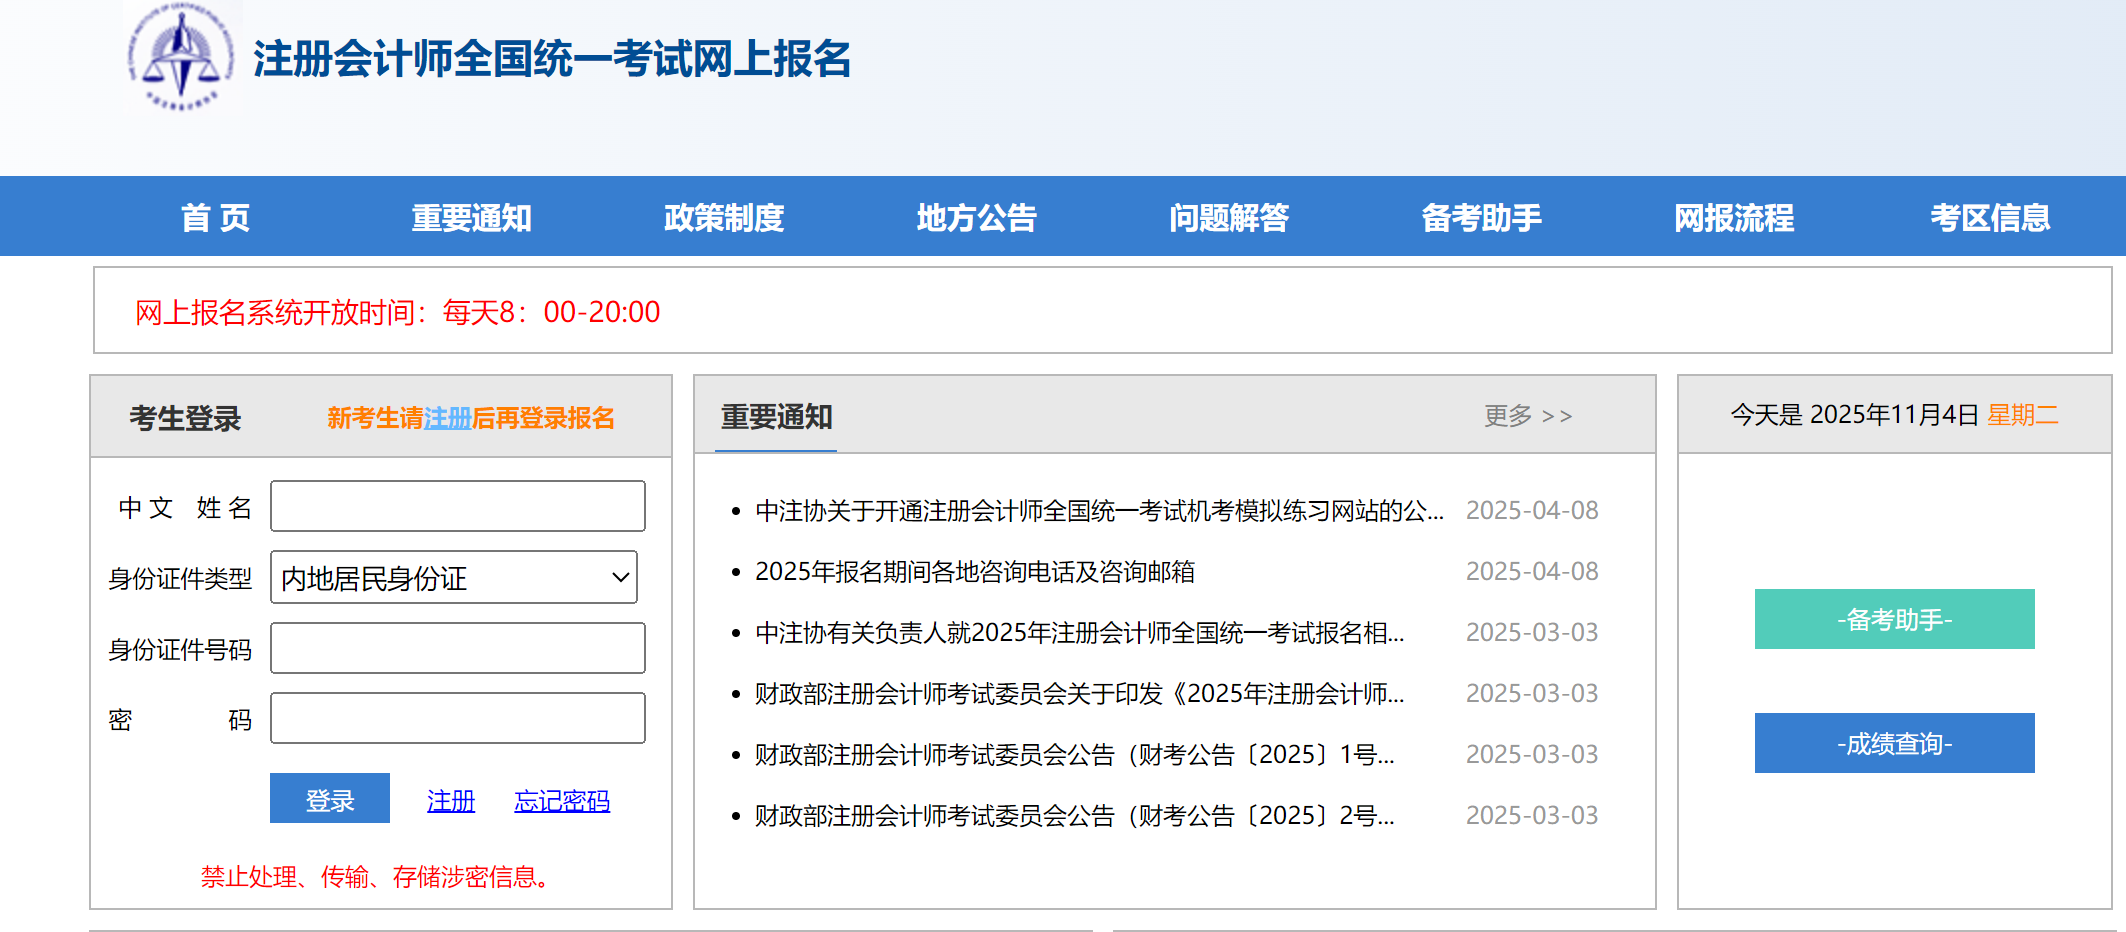Open the 2025年报名期间各地咨询电话 notice

975,572
